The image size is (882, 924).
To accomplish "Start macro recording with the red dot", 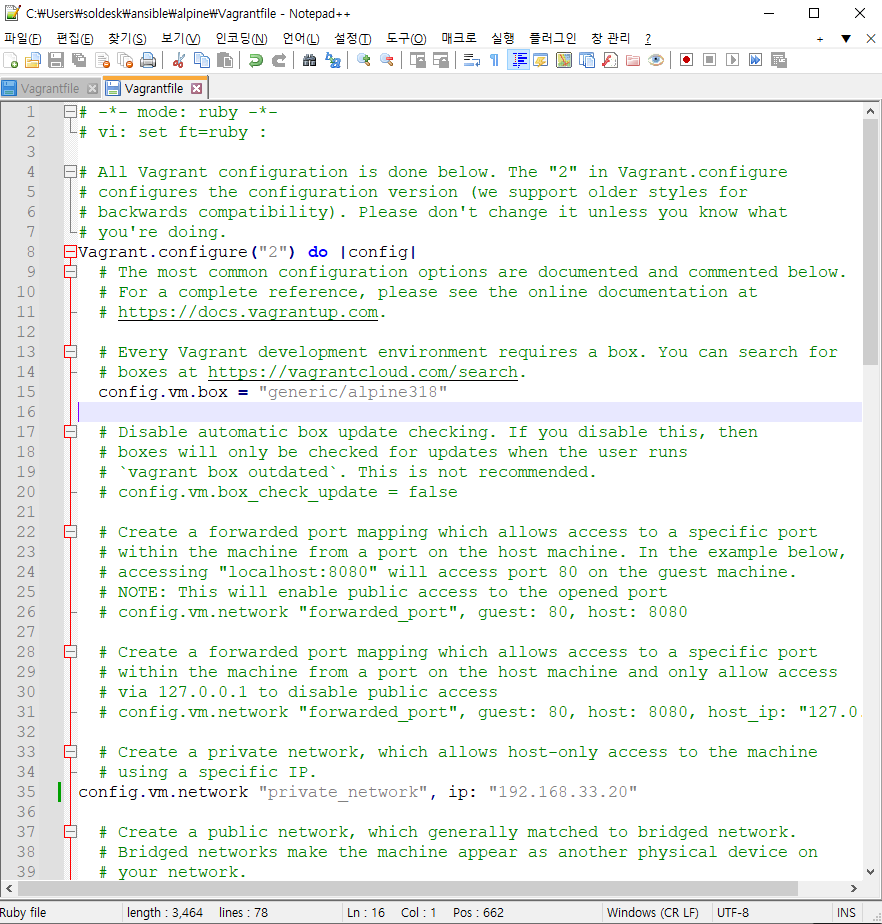I will pos(686,60).
